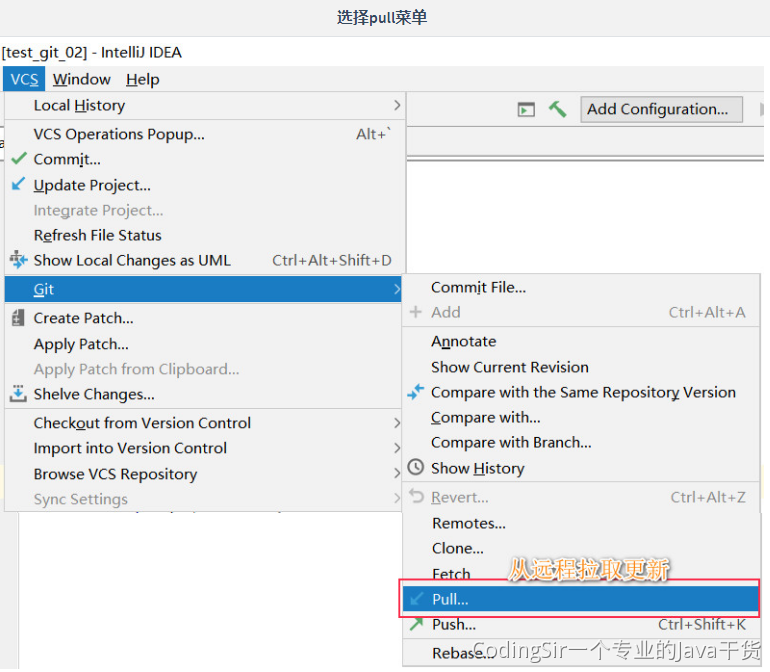
Task: Open the Add Configuration... button
Action: 661,109
